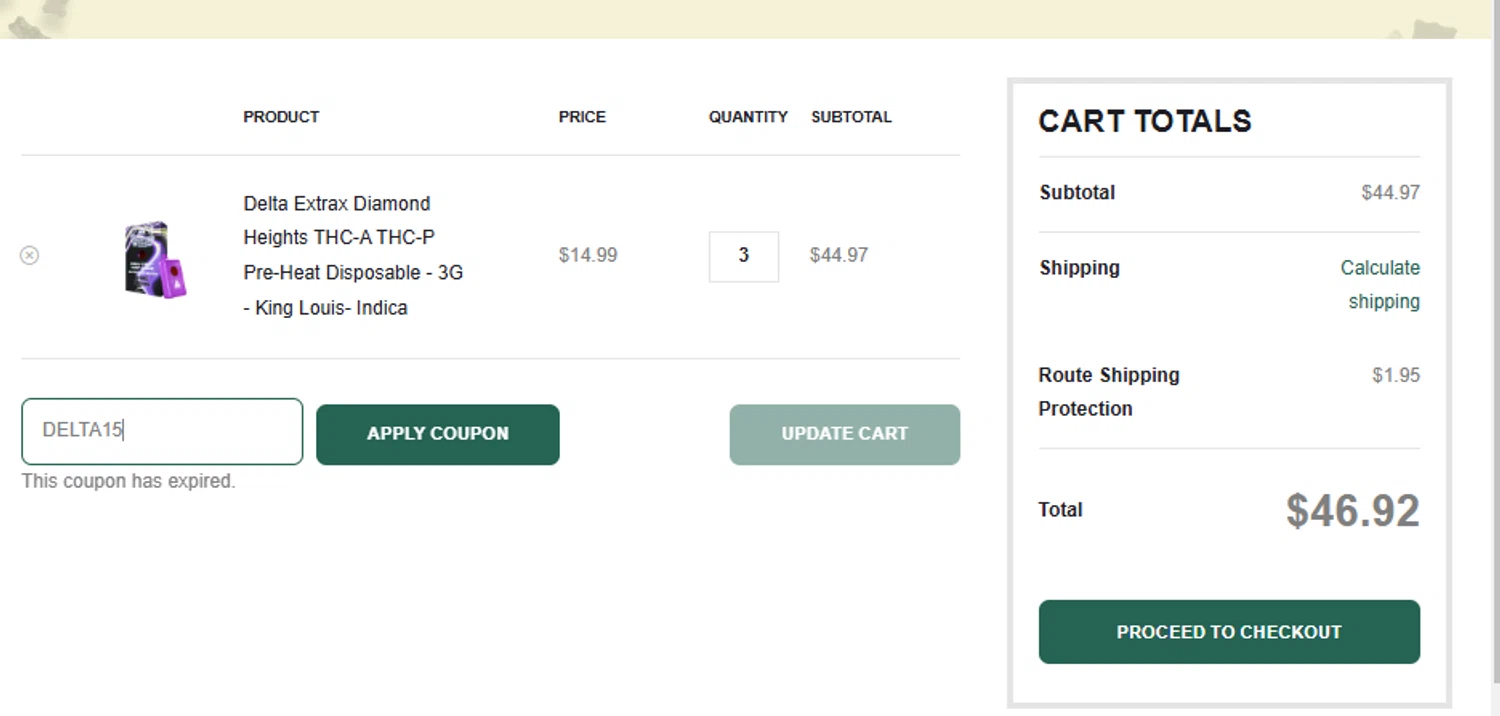Image resolution: width=1500 pixels, height=716 pixels.
Task: Click the $1.95 shipping protection amount
Action: pos(1396,375)
